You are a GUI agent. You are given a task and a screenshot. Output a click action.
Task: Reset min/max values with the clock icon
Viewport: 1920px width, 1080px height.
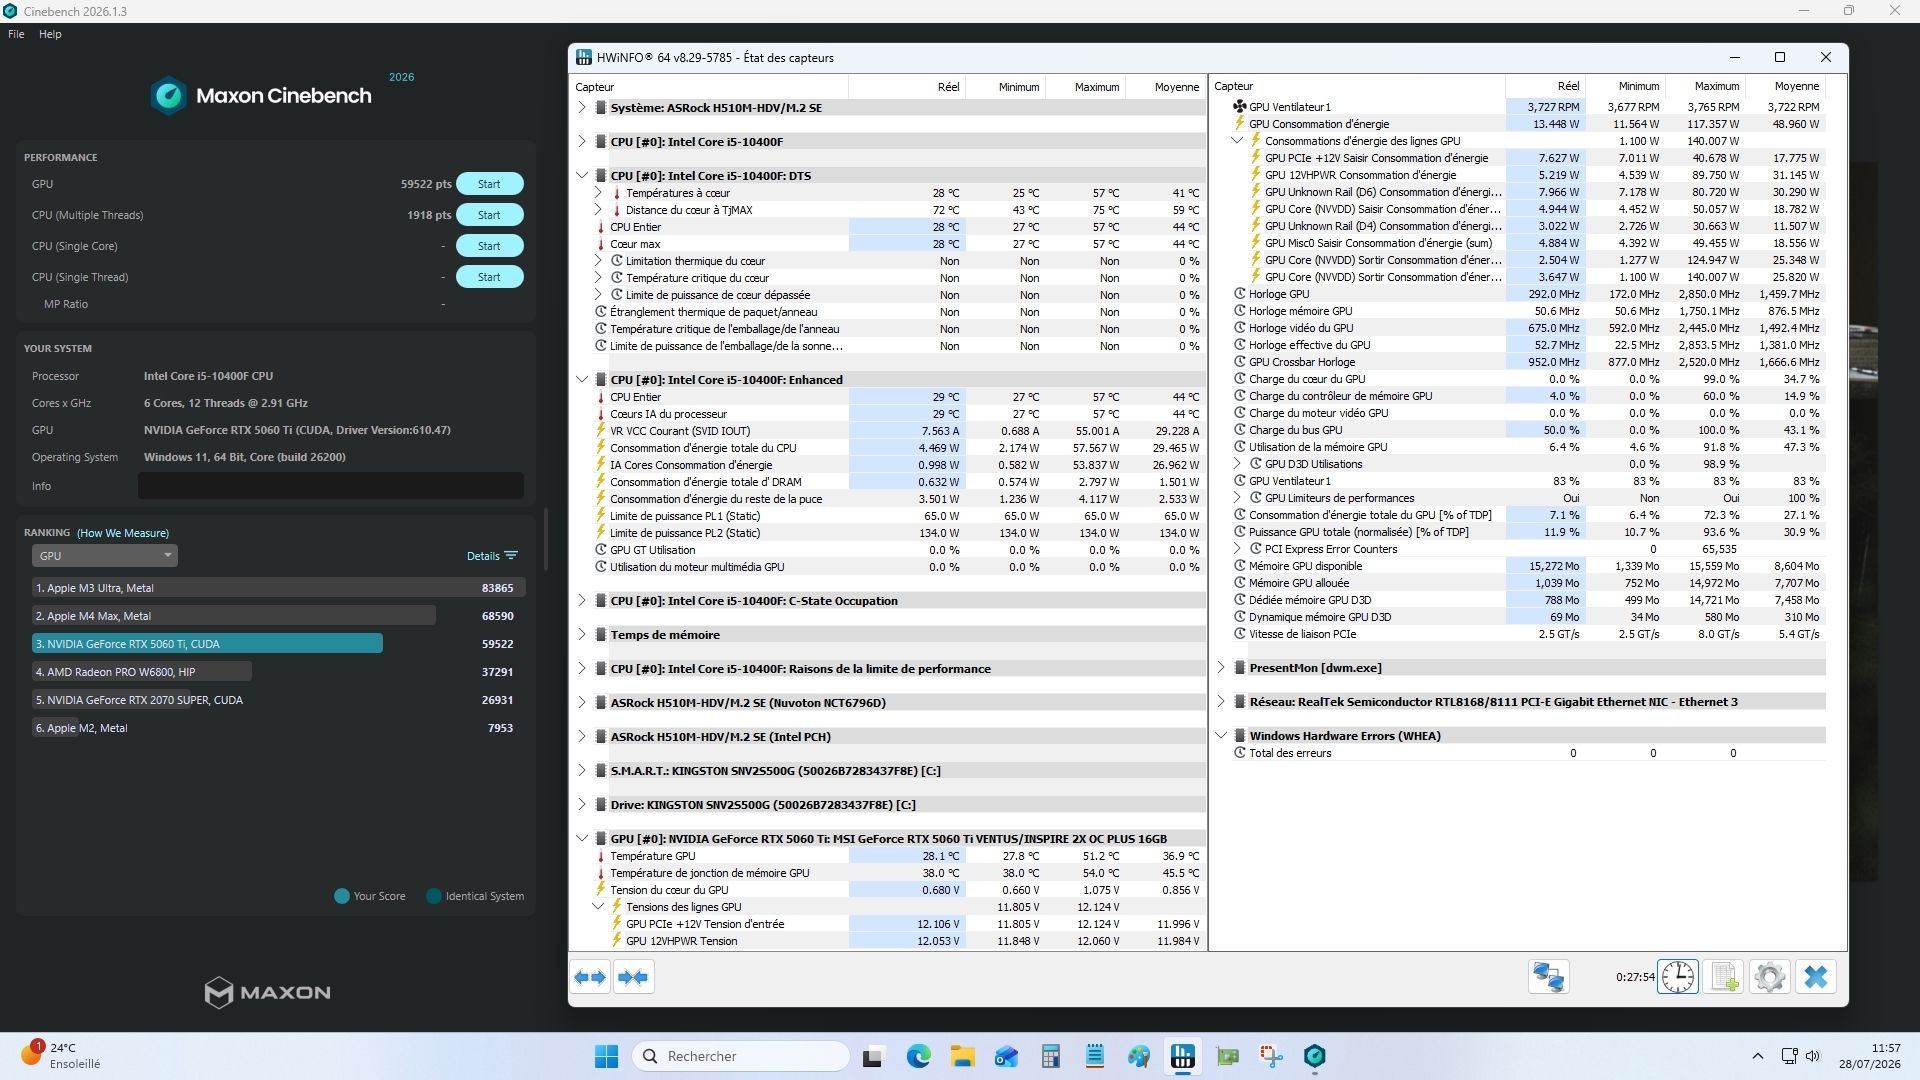[1678, 977]
